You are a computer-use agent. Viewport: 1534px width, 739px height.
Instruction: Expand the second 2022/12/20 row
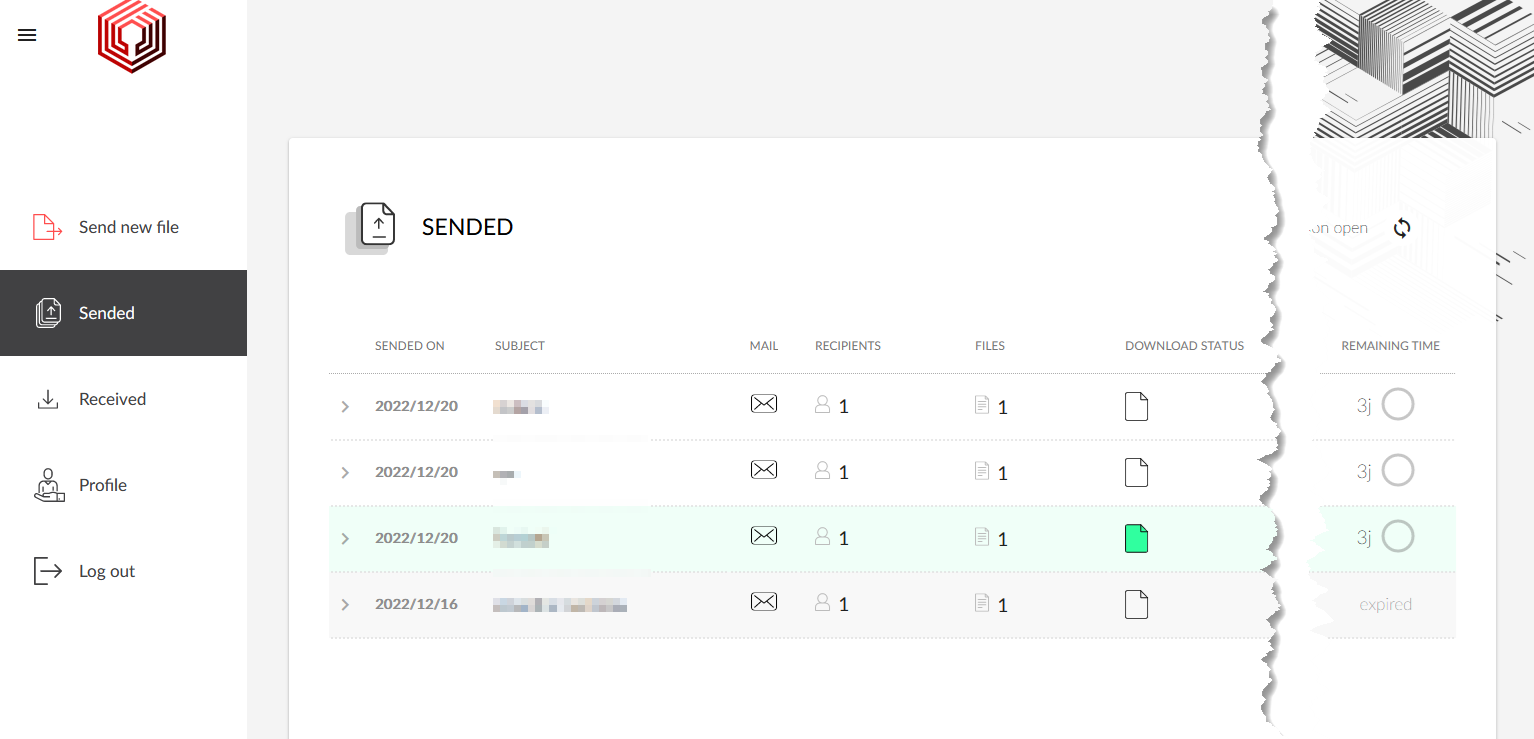(345, 473)
